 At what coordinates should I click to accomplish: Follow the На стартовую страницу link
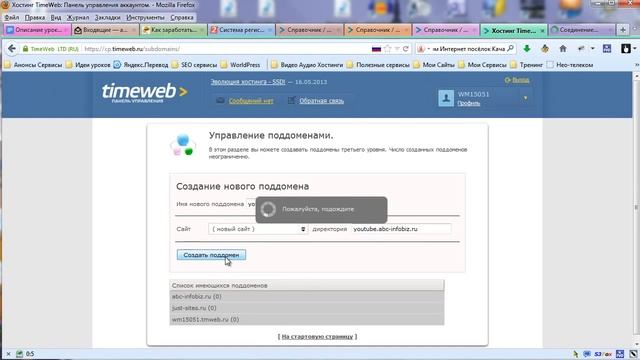[317, 336]
